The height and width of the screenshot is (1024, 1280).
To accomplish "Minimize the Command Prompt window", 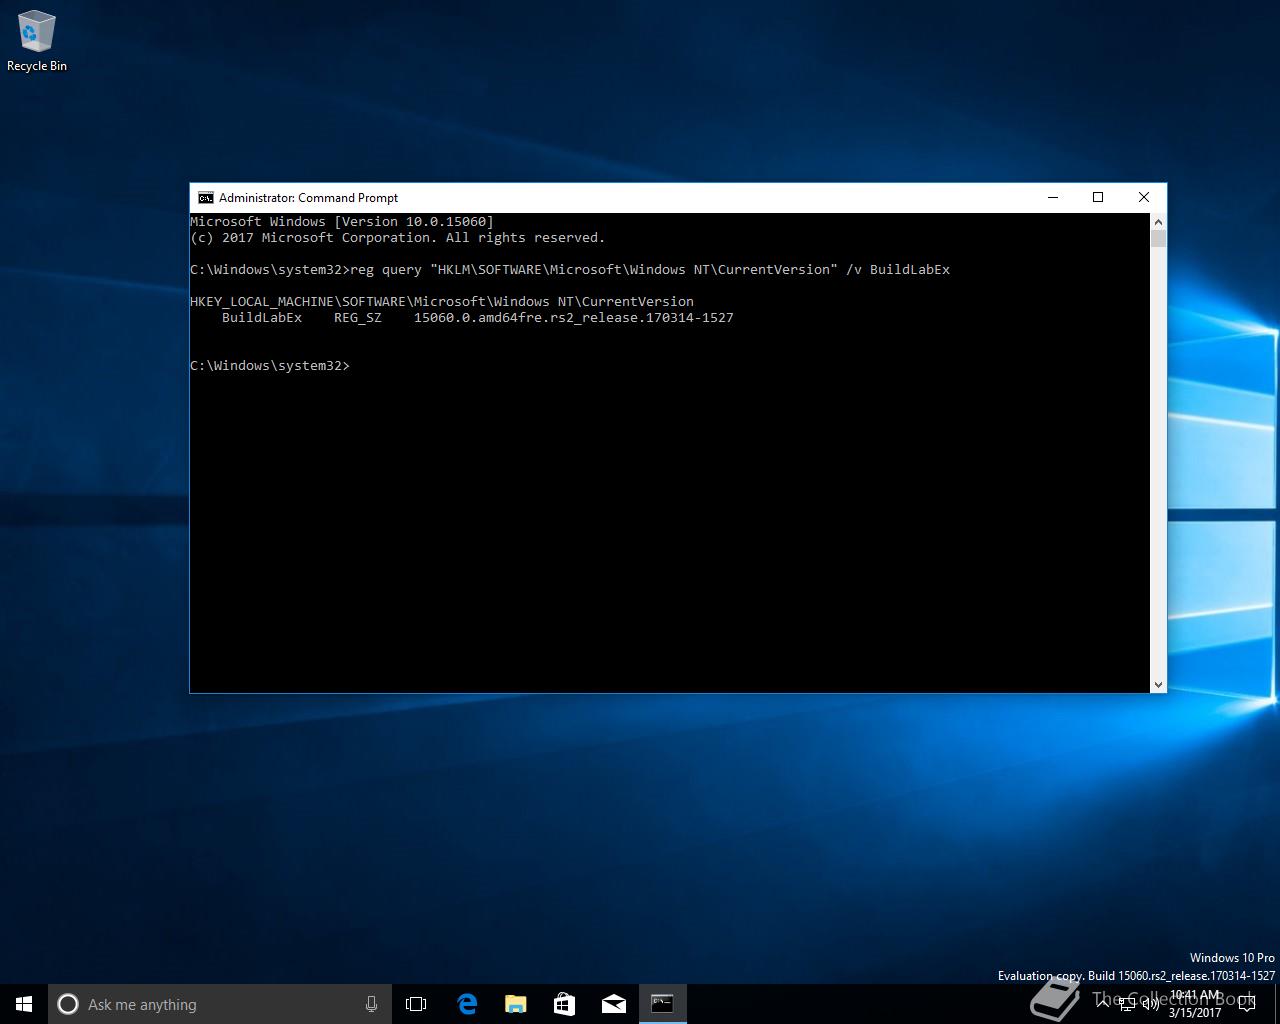I will pos(1052,197).
